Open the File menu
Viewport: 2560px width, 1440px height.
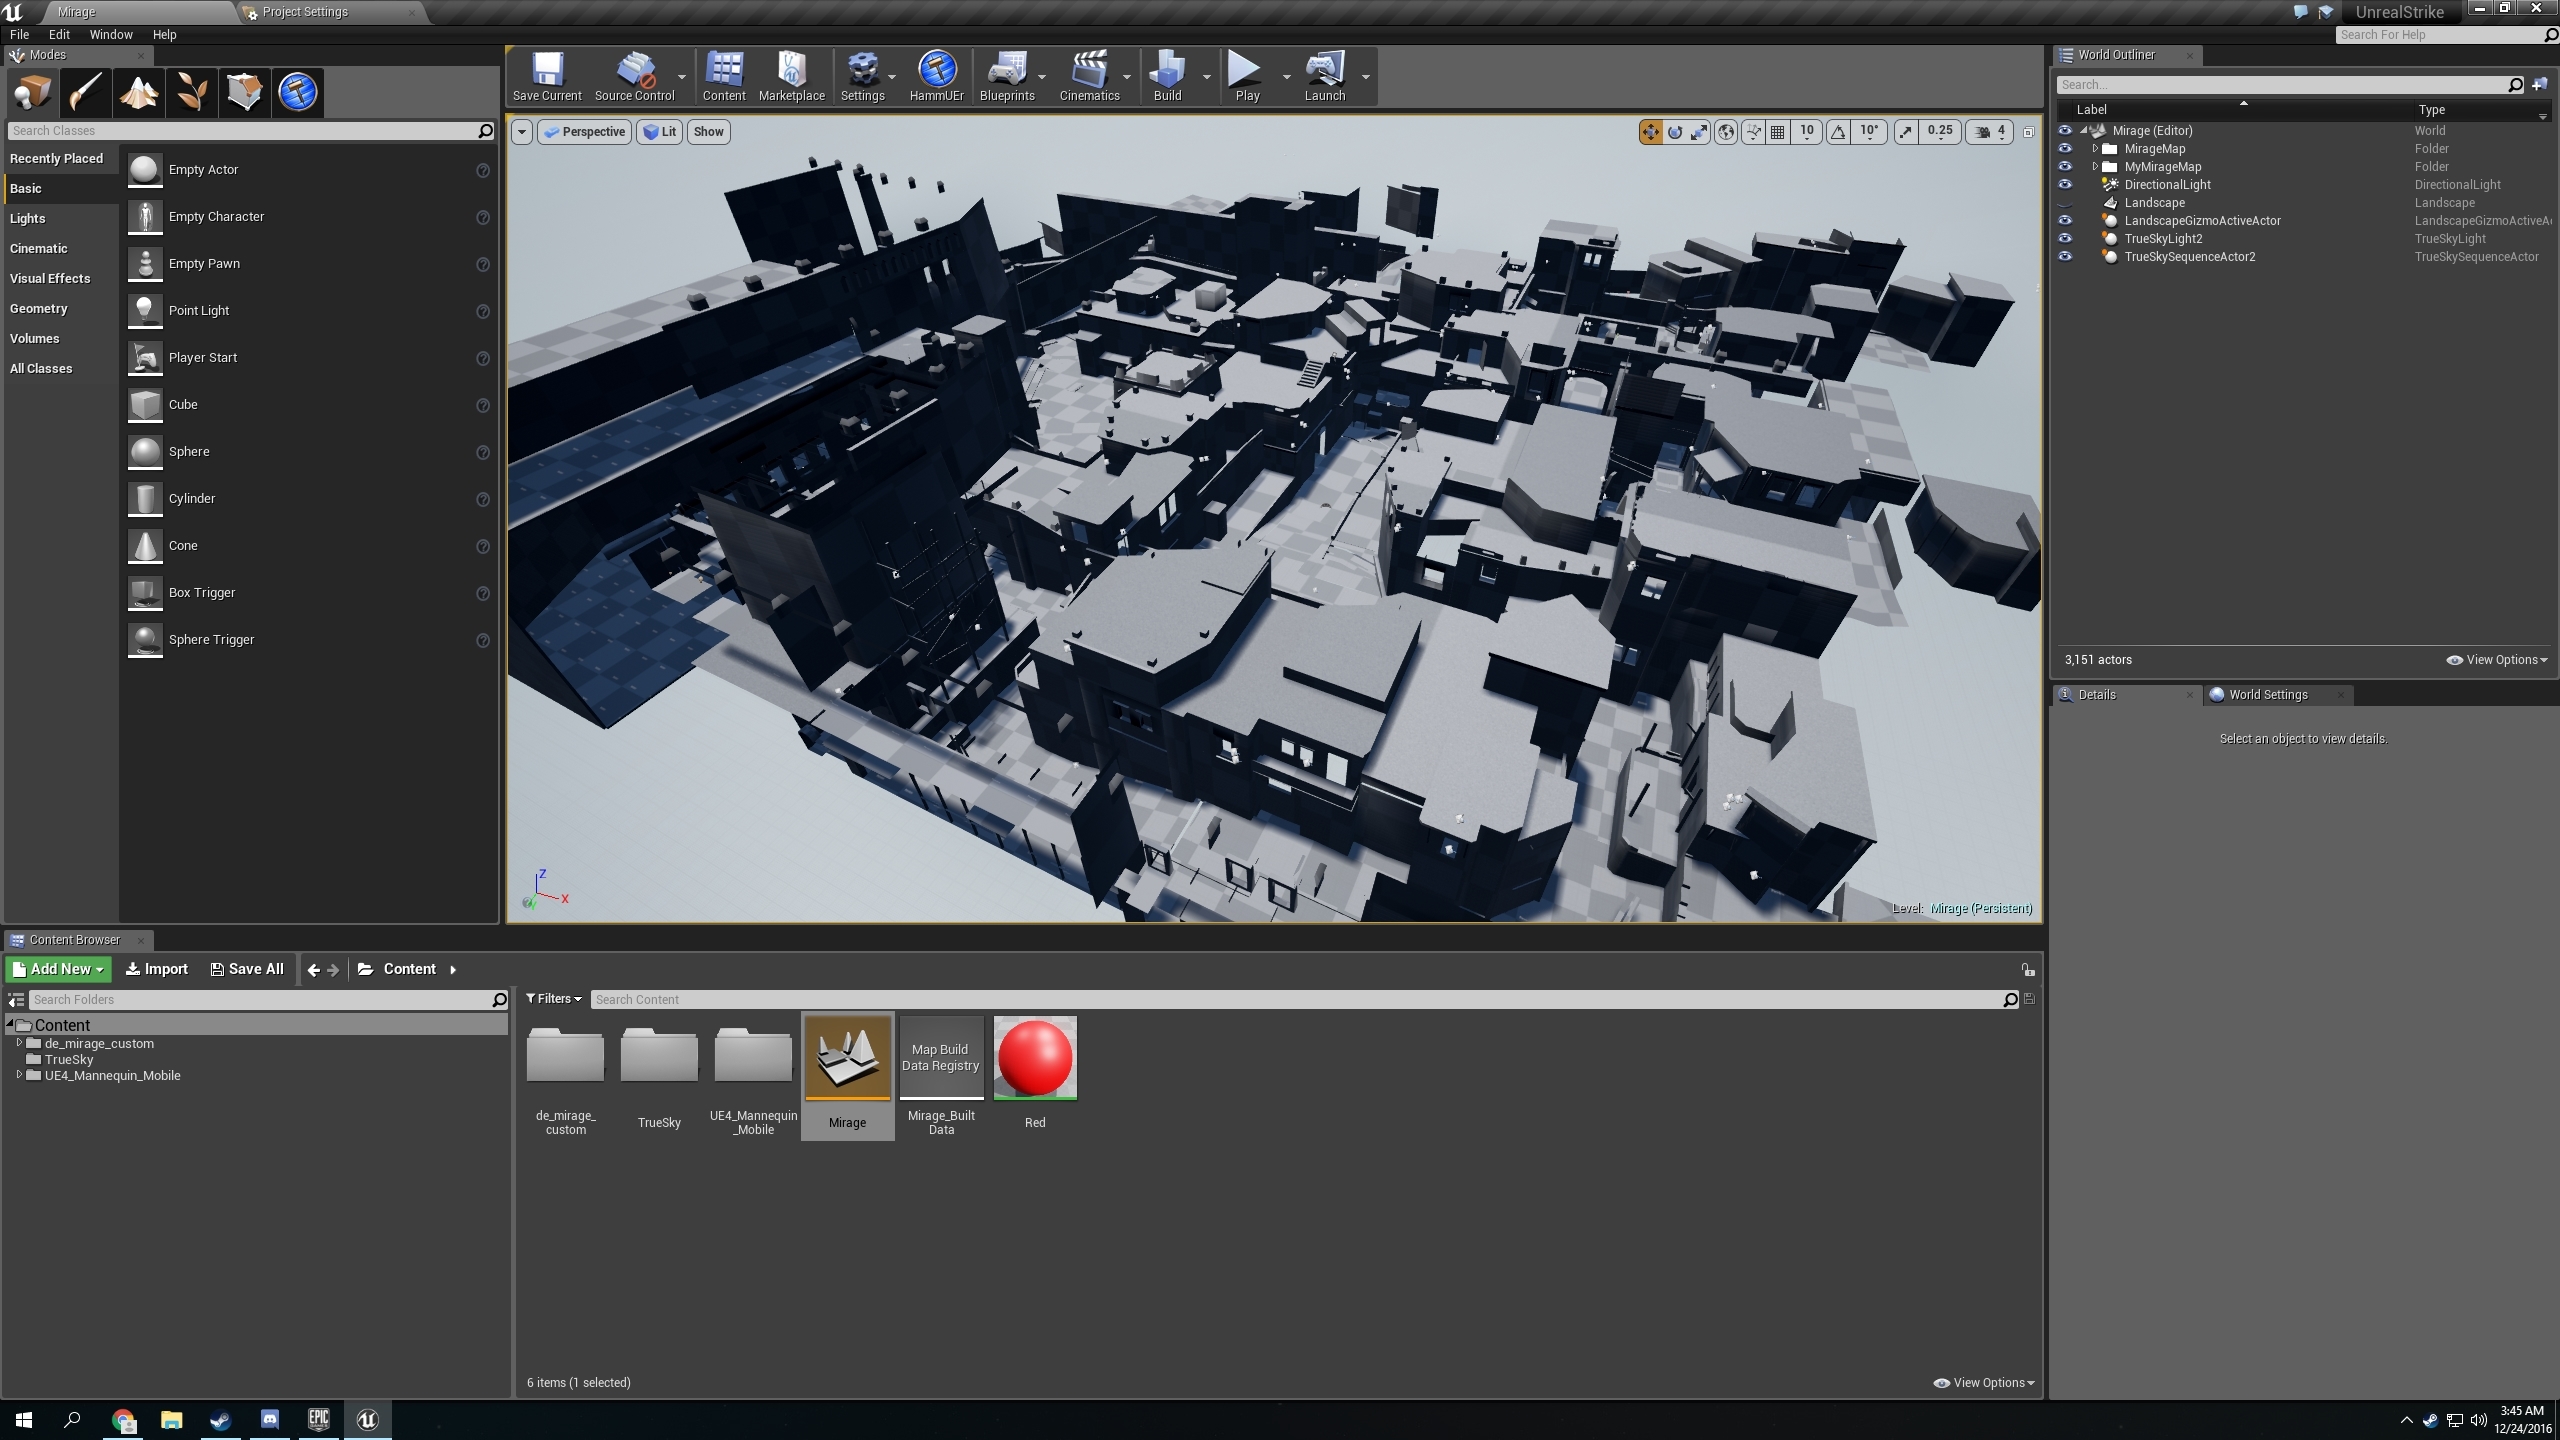[x=19, y=35]
